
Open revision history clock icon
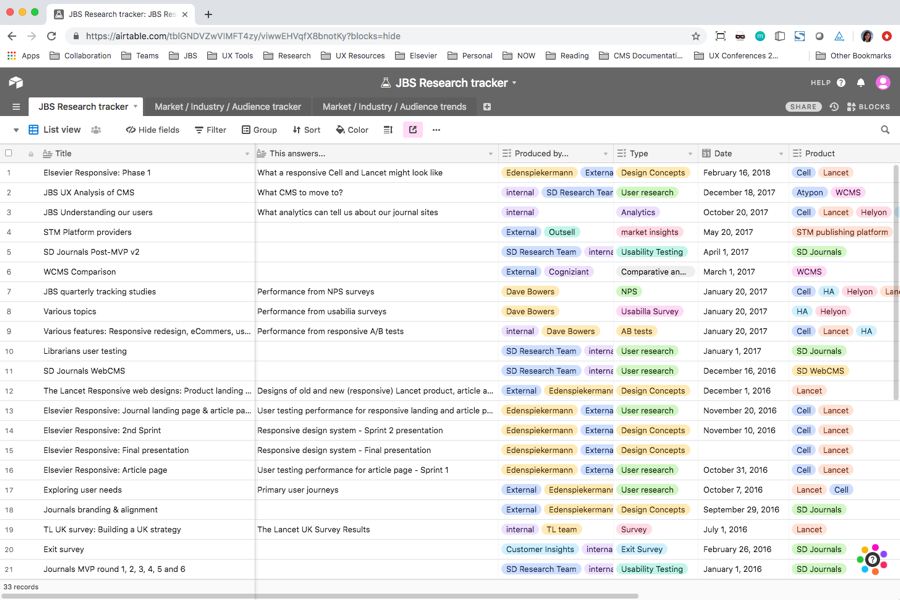pos(832,106)
